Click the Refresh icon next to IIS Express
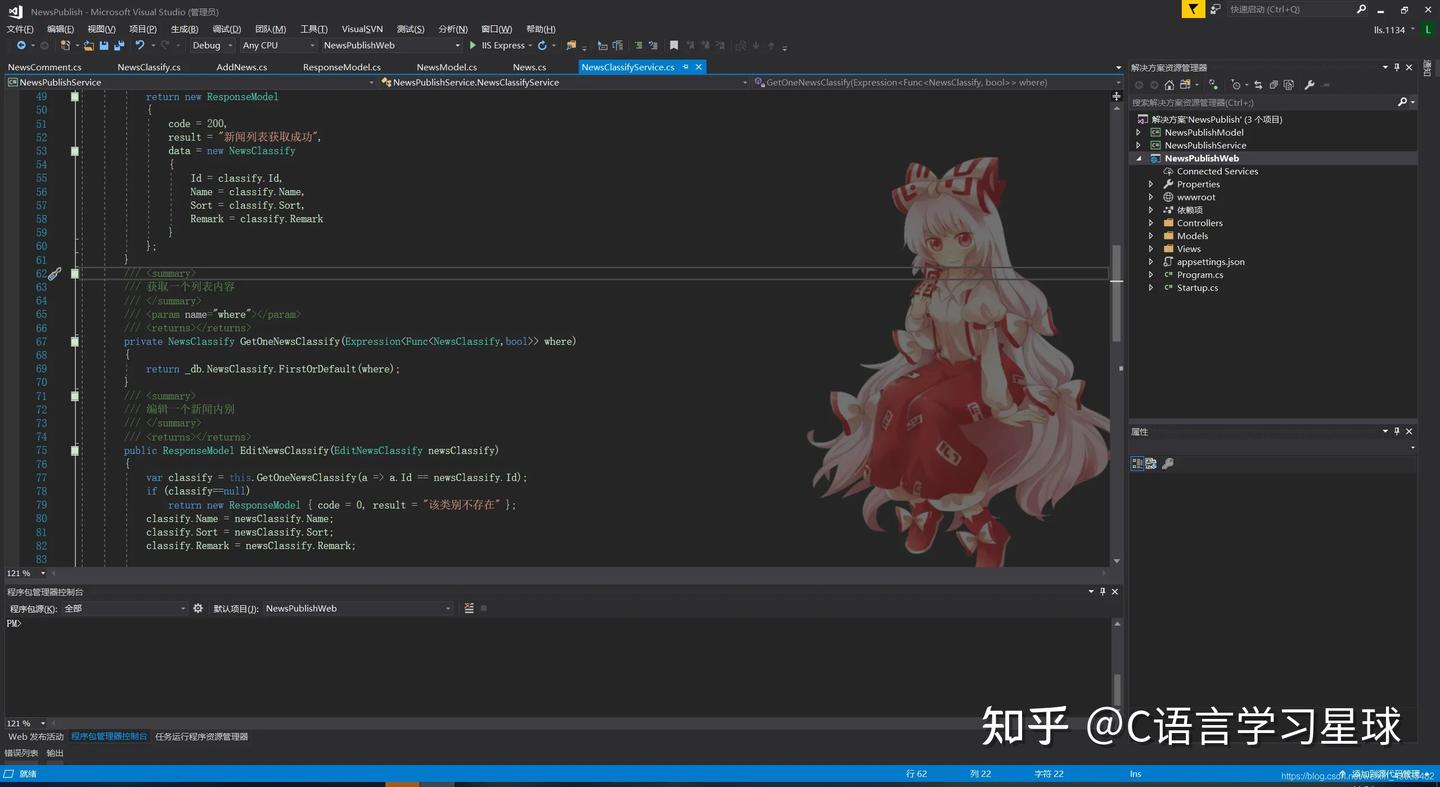Screen dimensions: 1440x787 (540, 46)
